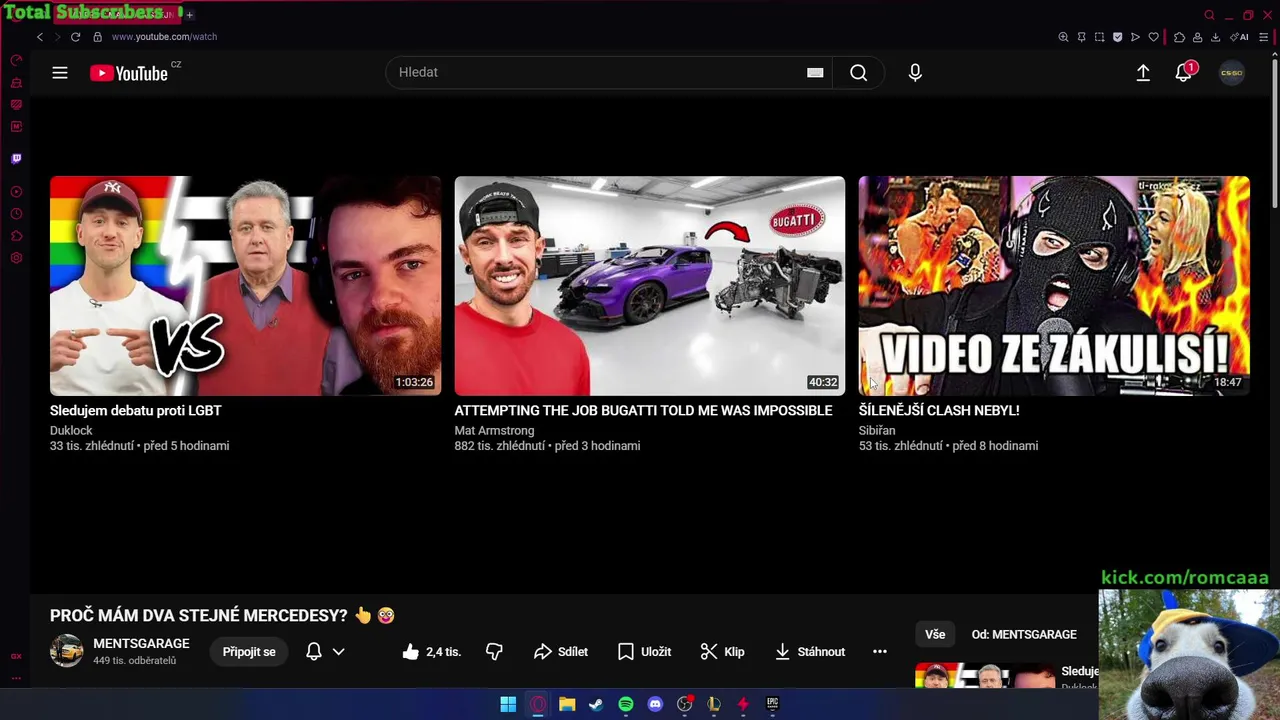This screenshot has height=720, width=1280.
Task: Click the youtube.com address bar URL
Action: pyautogui.click(x=164, y=37)
